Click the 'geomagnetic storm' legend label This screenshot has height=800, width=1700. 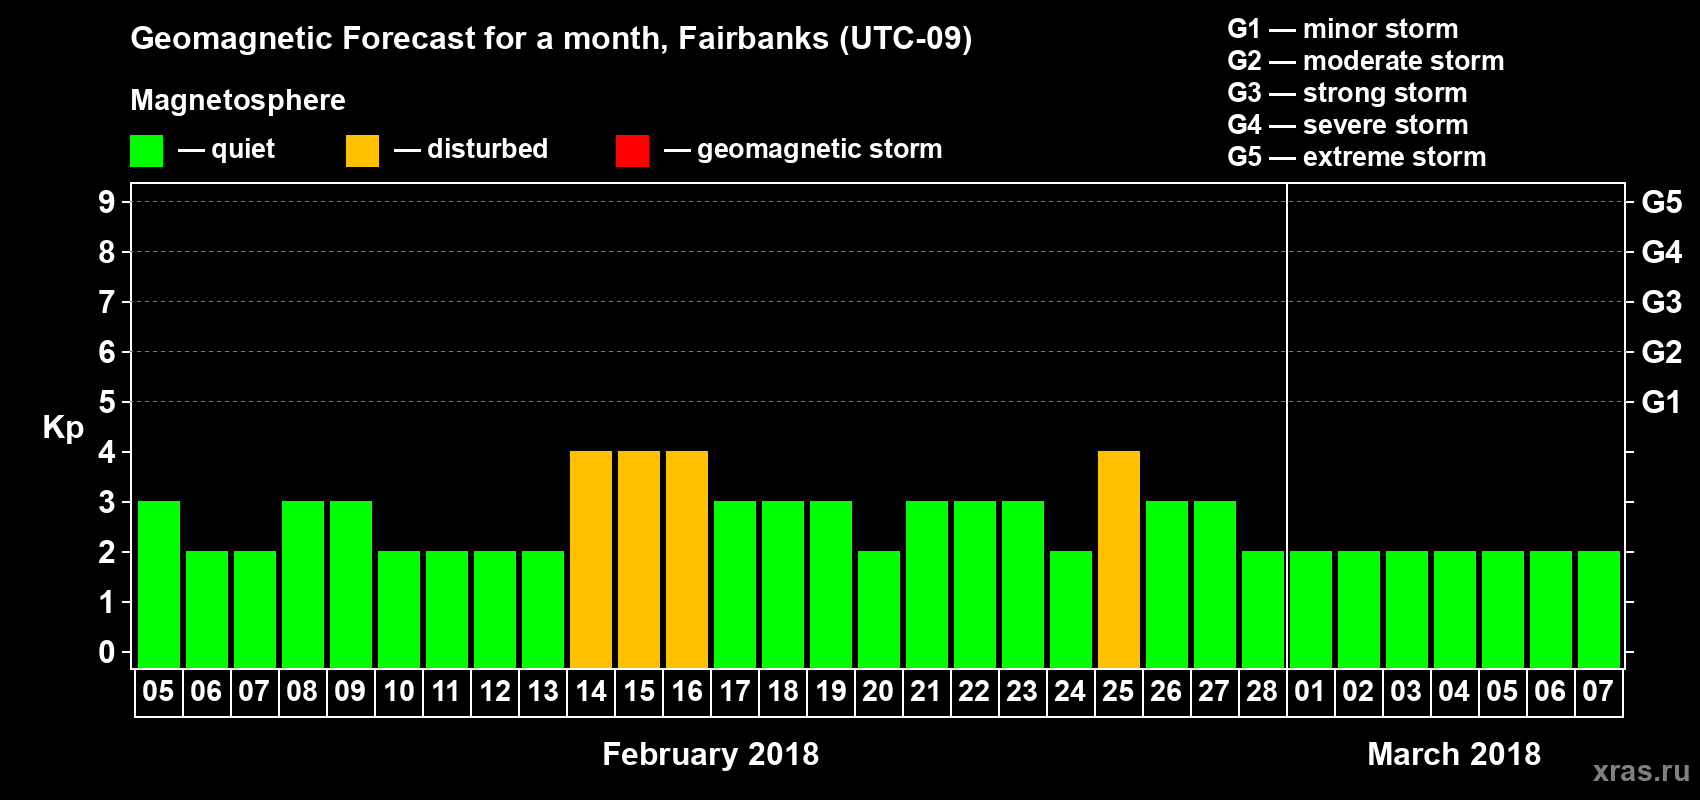pyautogui.click(x=820, y=149)
